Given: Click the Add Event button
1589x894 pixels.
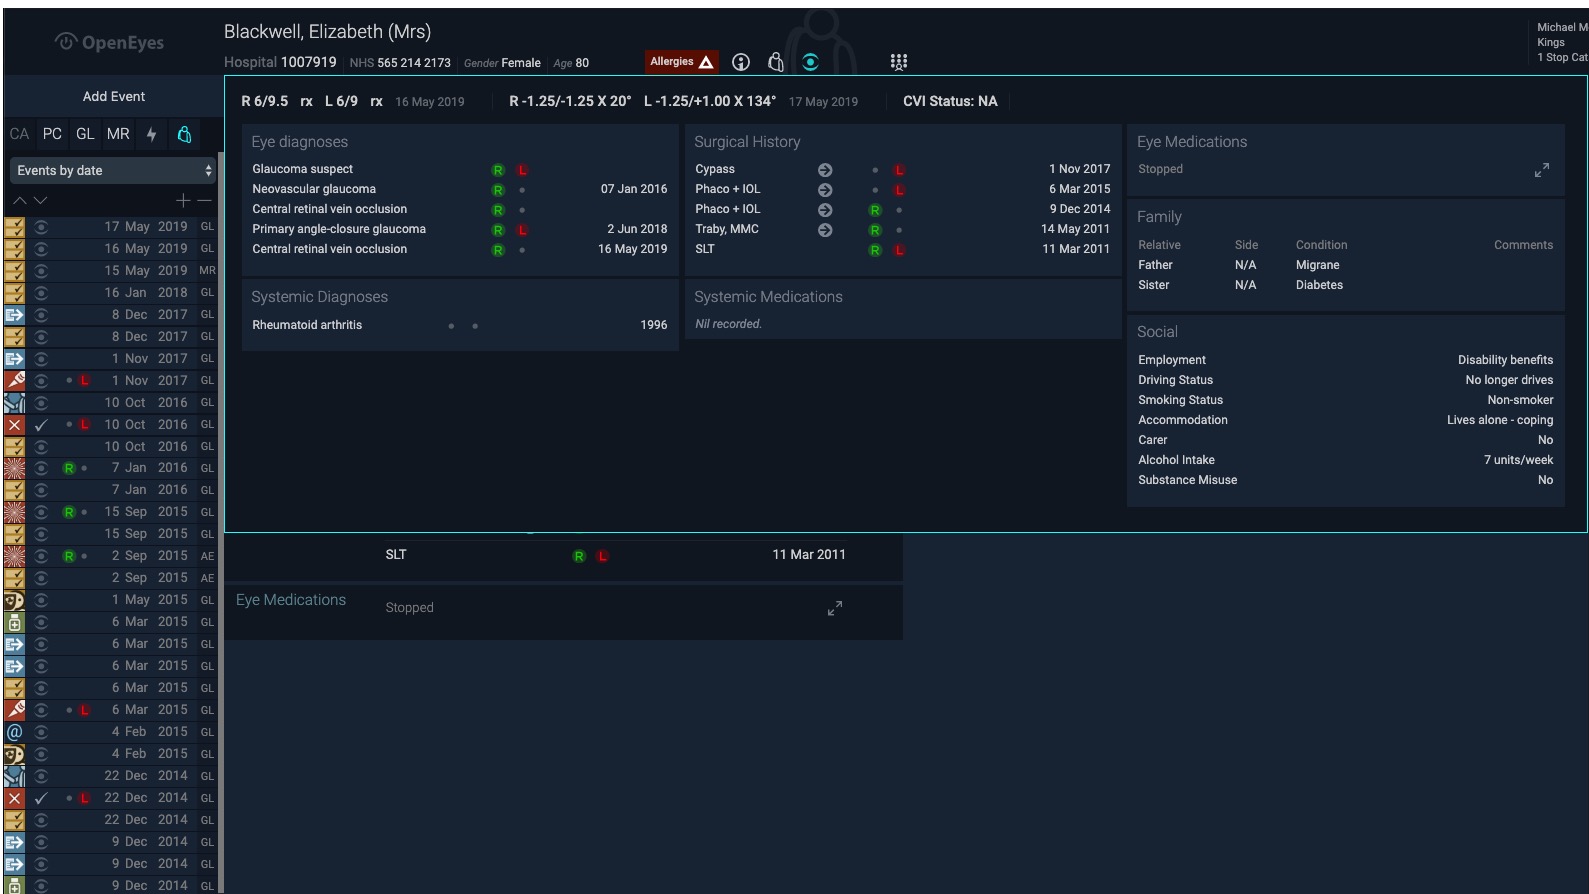Looking at the screenshot, I should 113,96.
